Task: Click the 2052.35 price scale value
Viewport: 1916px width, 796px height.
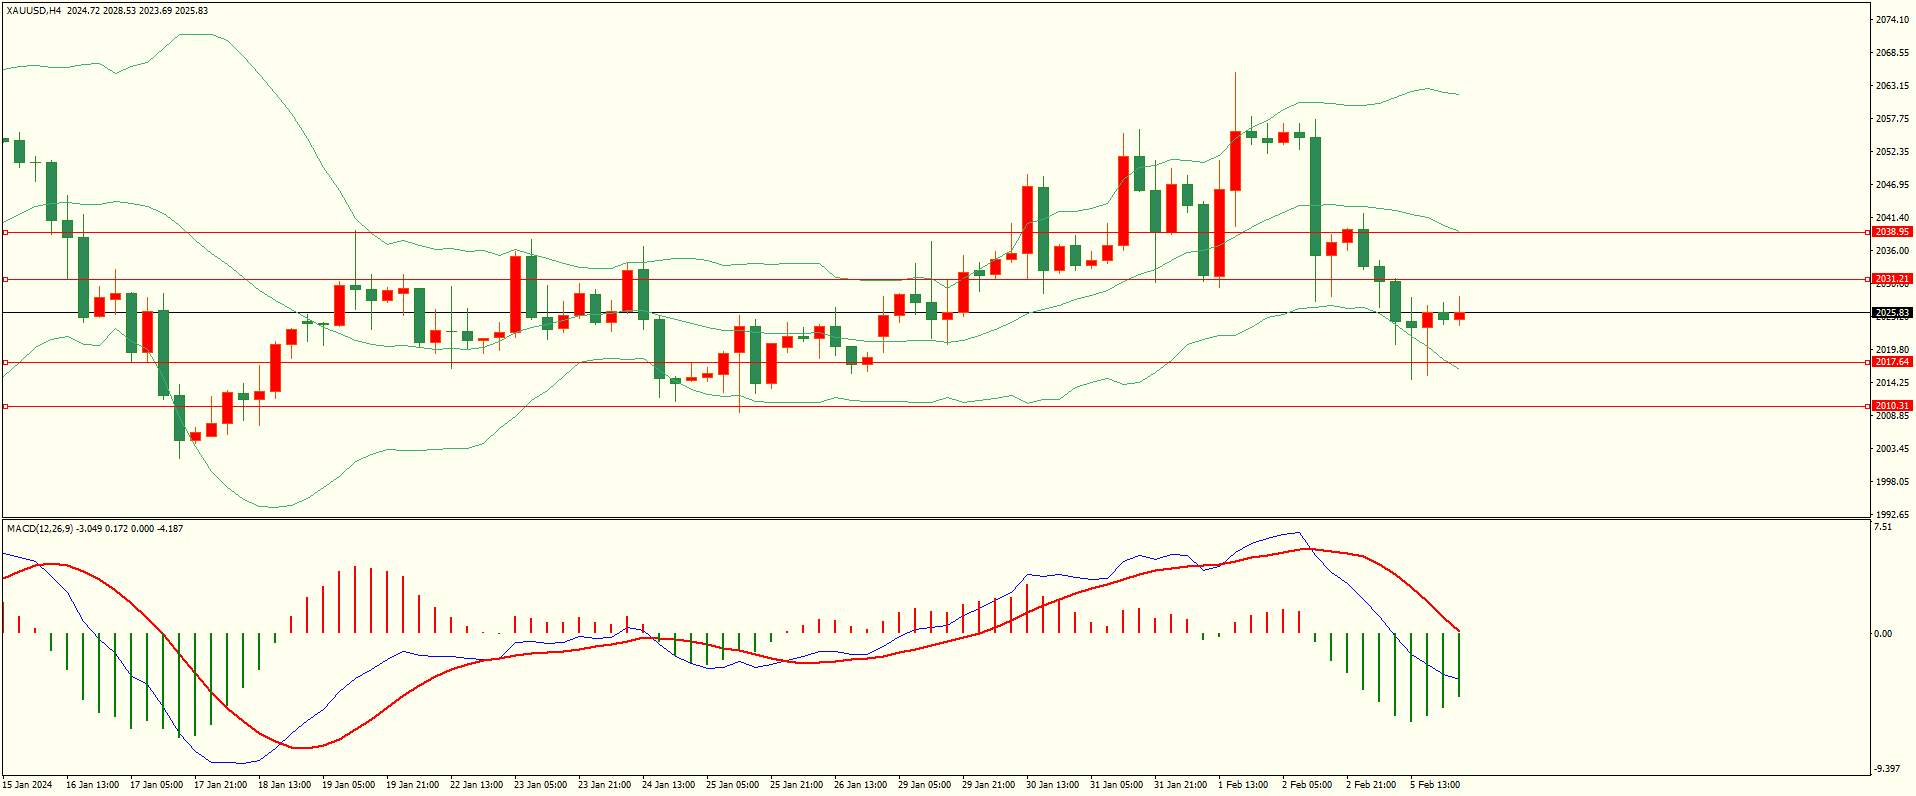Action: click(x=1893, y=152)
